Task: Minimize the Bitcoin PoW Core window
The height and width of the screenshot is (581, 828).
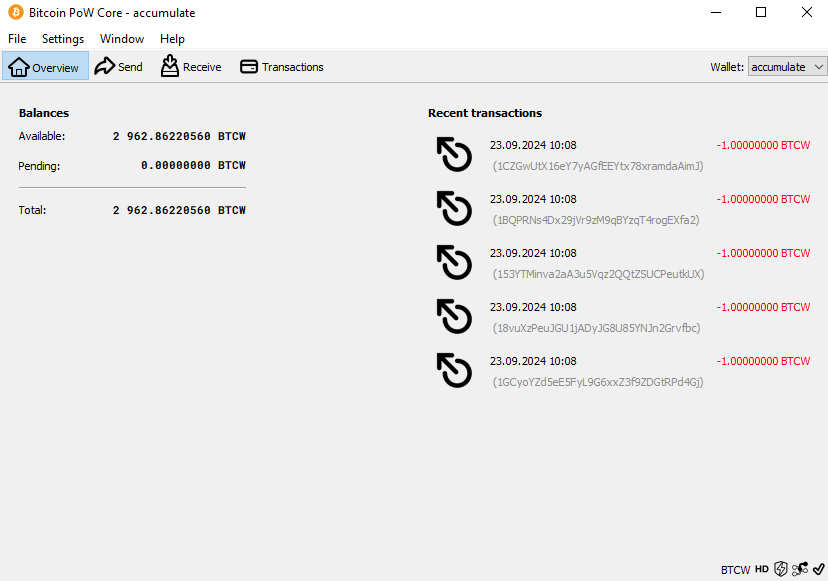Action: 716,12
